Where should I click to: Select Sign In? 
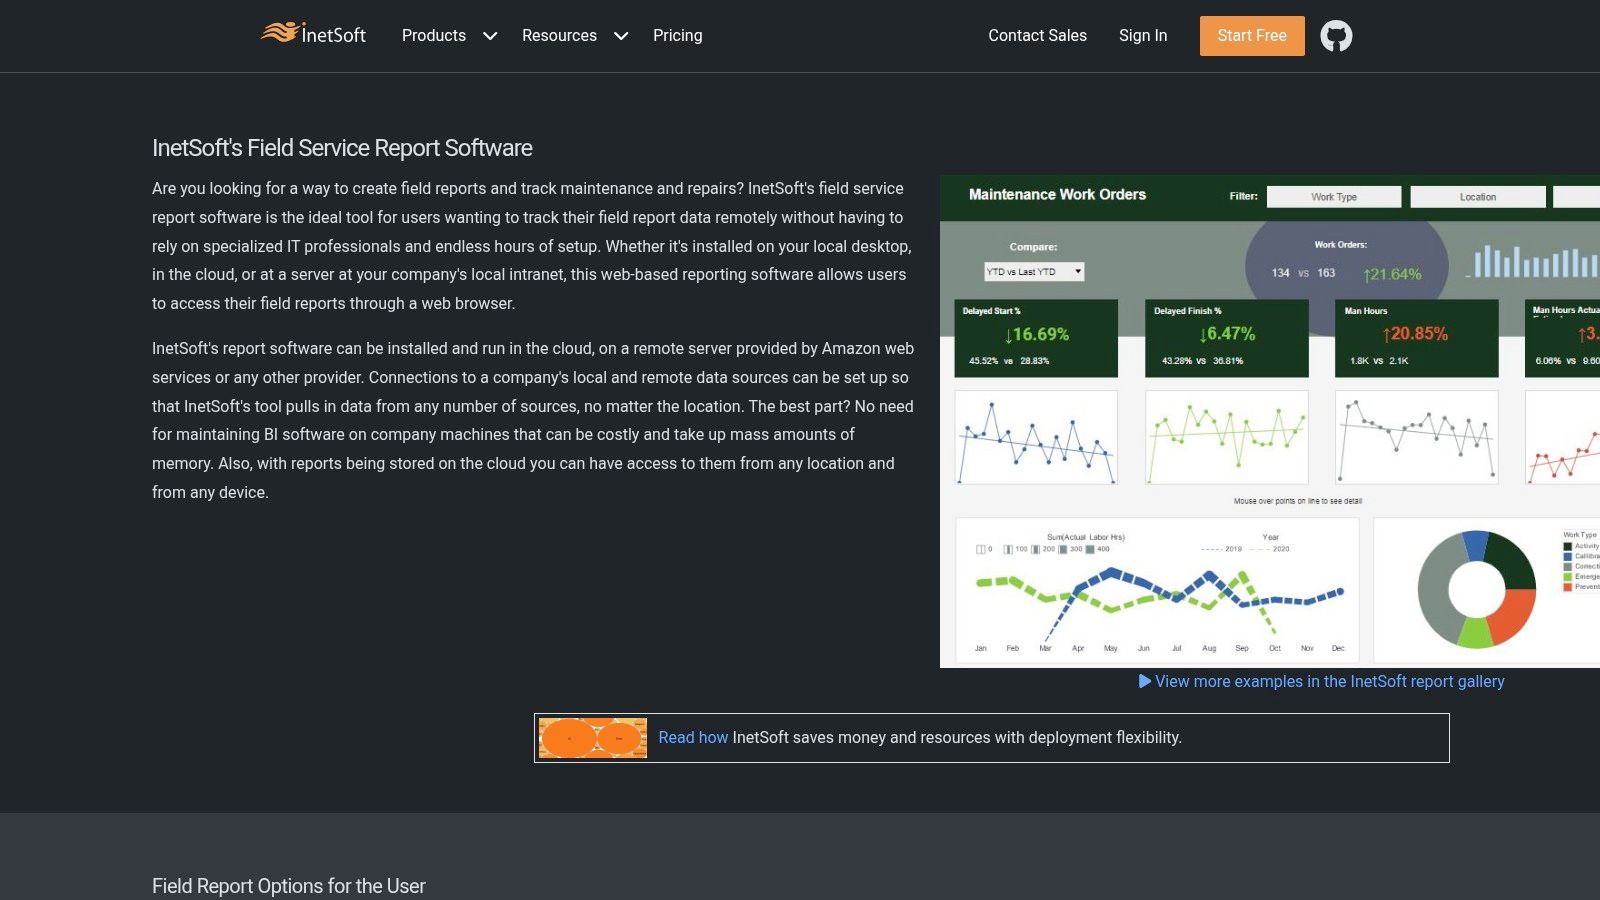click(1143, 35)
